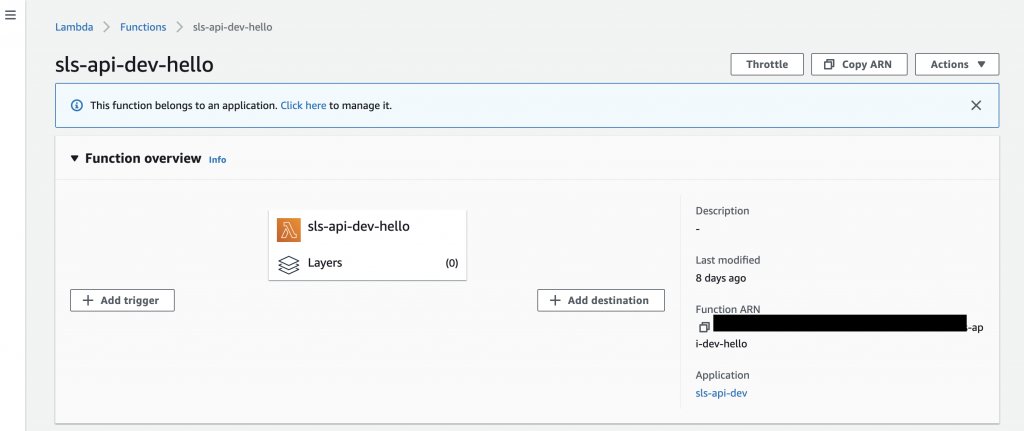Click the Throttle button
The width and height of the screenshot is (1024, 431).
767,65
